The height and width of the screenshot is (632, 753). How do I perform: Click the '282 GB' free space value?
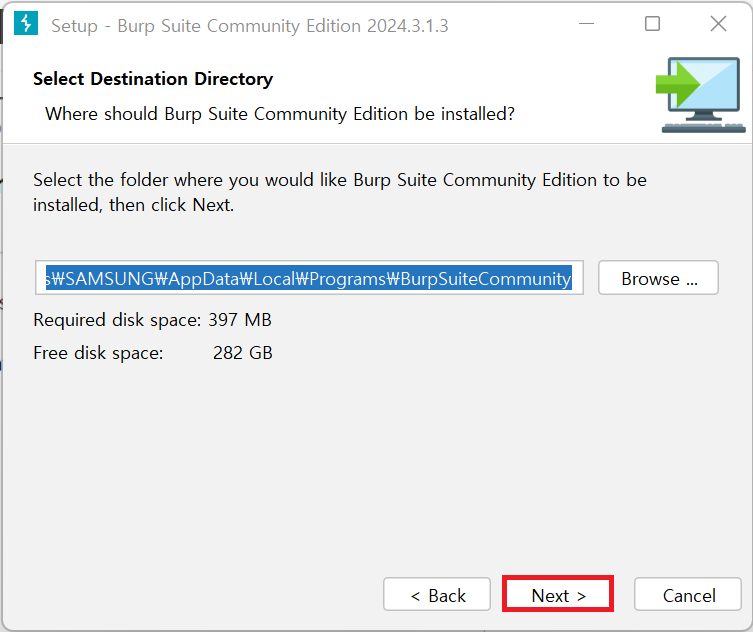pos(243,353)
